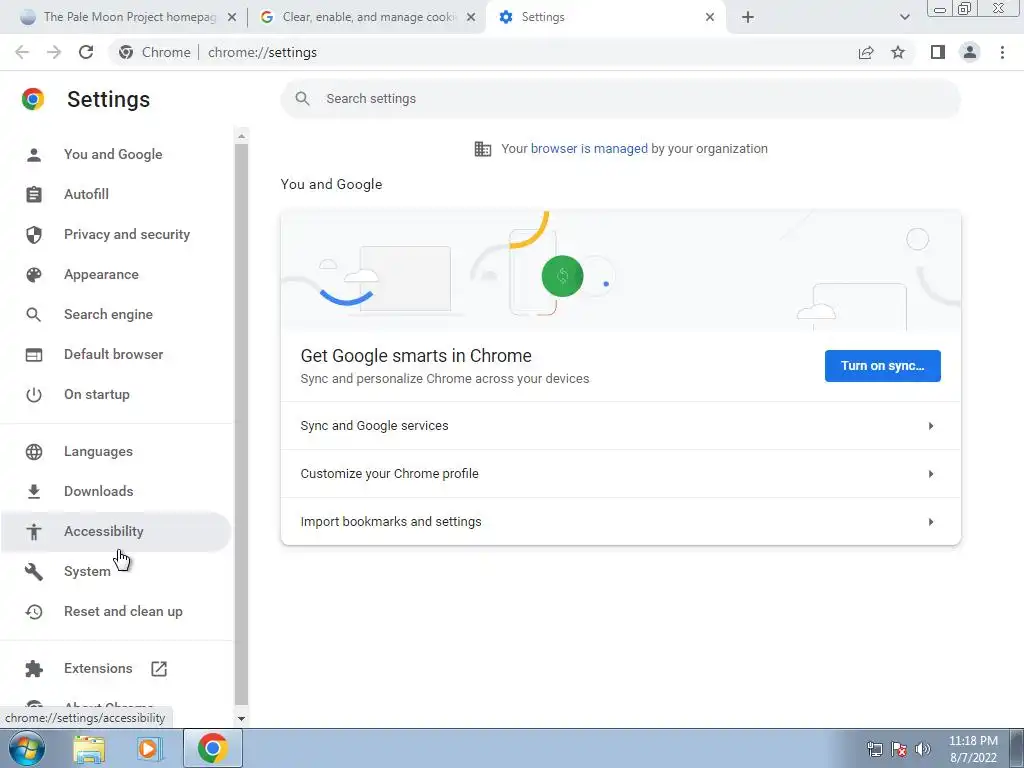Viewport: 1024px width, 768px height.
Task: Open the side panel icon
Action: click(x=938, y=52)
